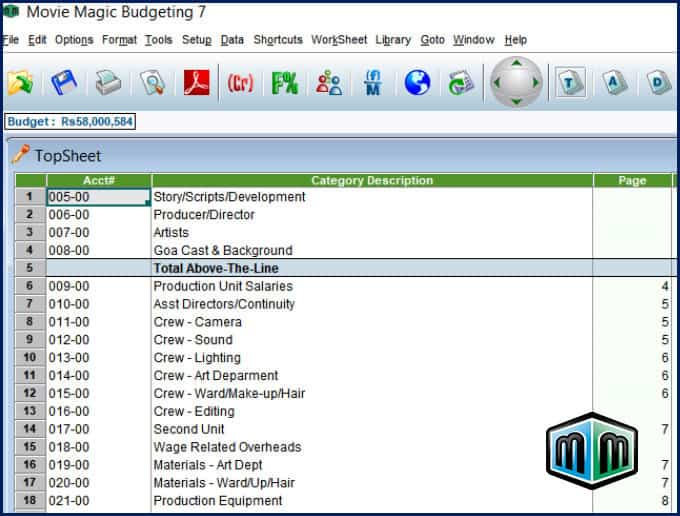This screenshot has height=516, width=680.
Task: Navigate down with the round pad's bottom arrow
Action: (x=516, y=101)
